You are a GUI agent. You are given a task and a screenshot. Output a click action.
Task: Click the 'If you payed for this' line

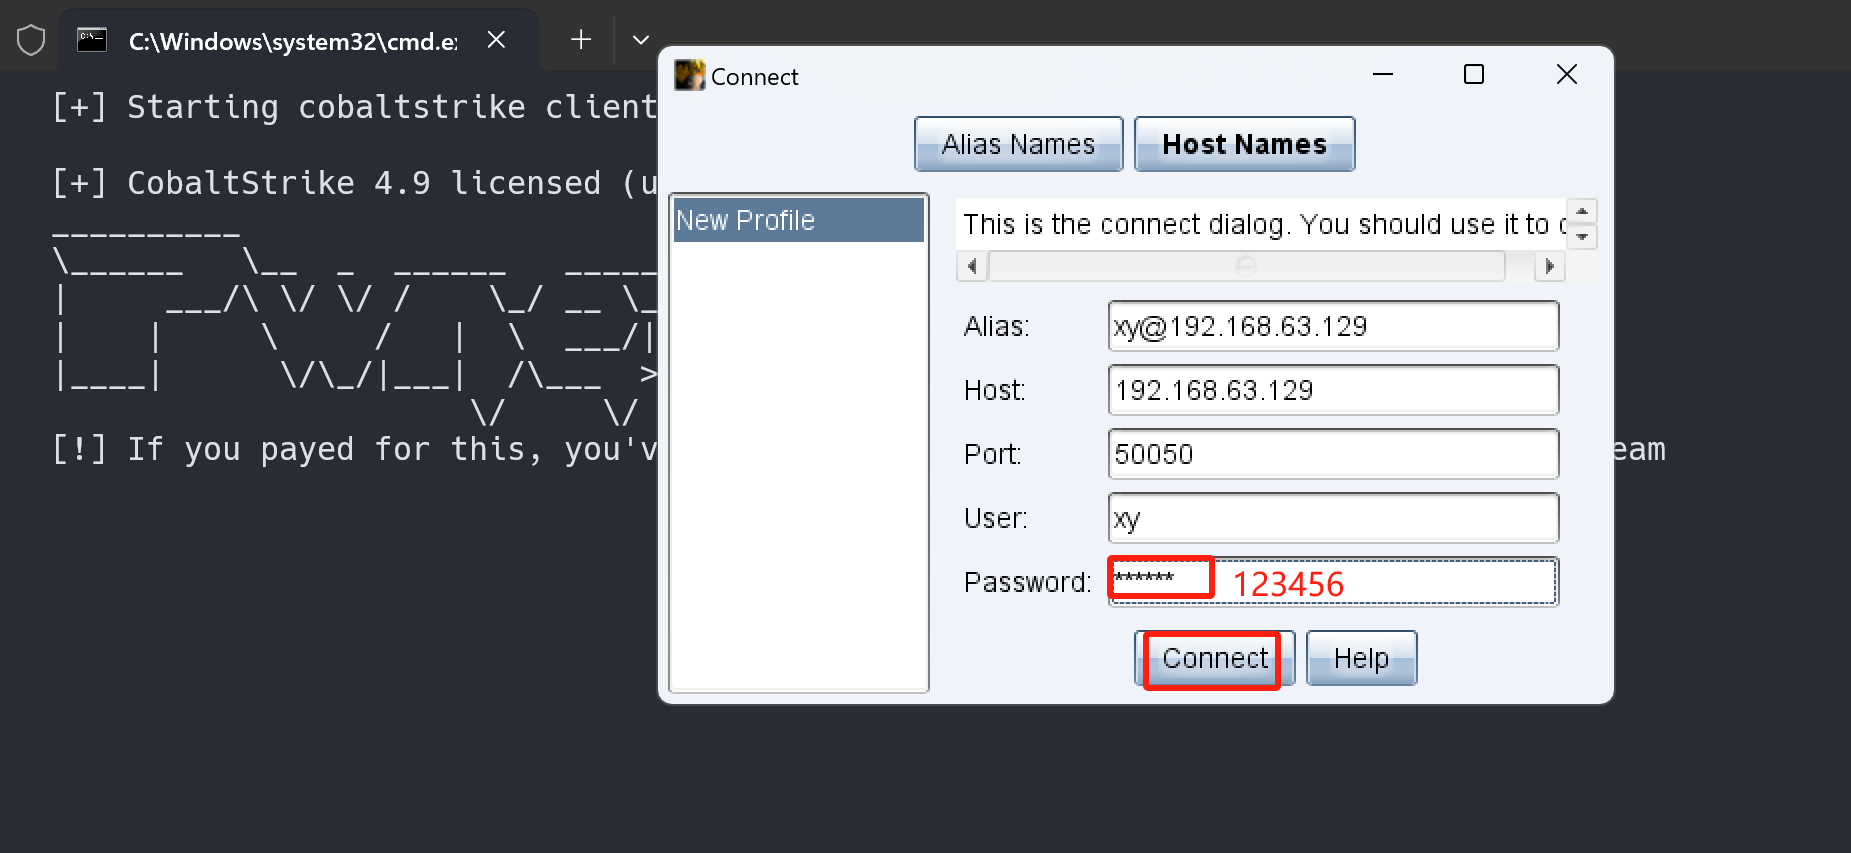point(354,449)
